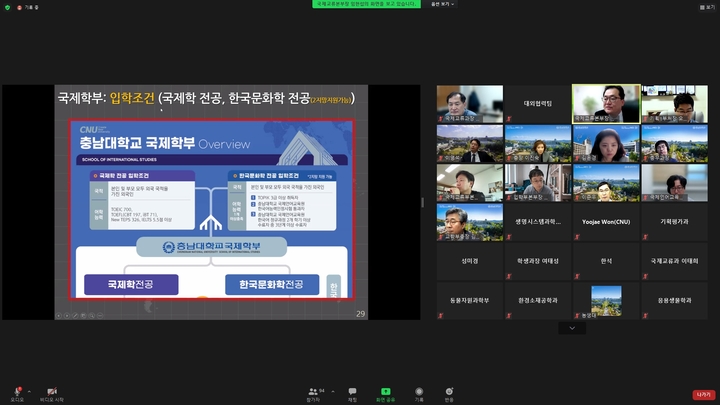
Task: Click red 나가기 leave button
Action: (703, 394)
